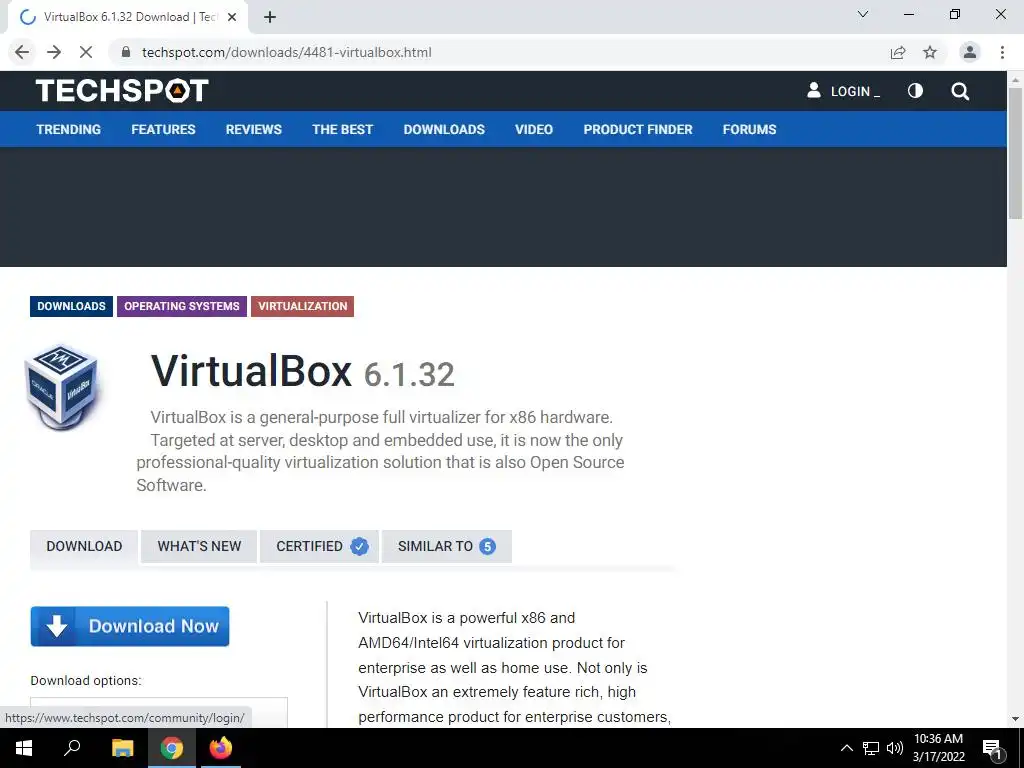
Task: Click the VirtualBox cube logo
Action: click(x=62, y=386)
